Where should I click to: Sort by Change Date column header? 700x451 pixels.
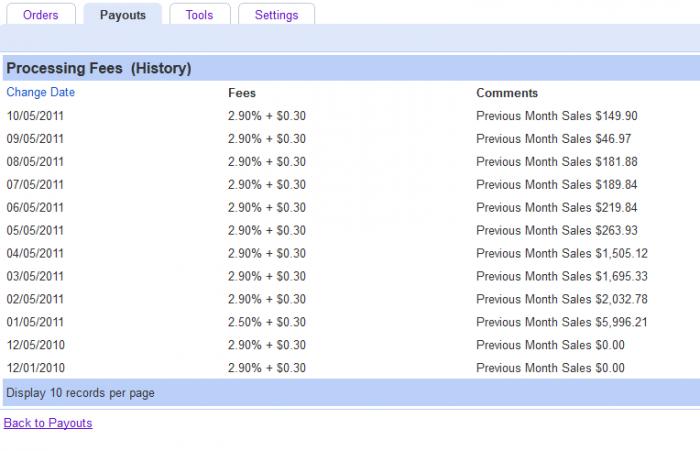coord(41,92)
